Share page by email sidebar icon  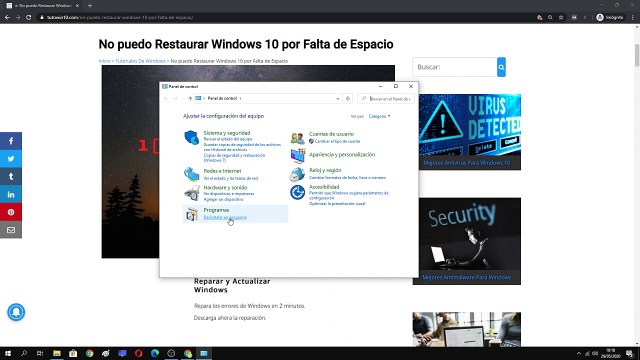click(11, 230)
